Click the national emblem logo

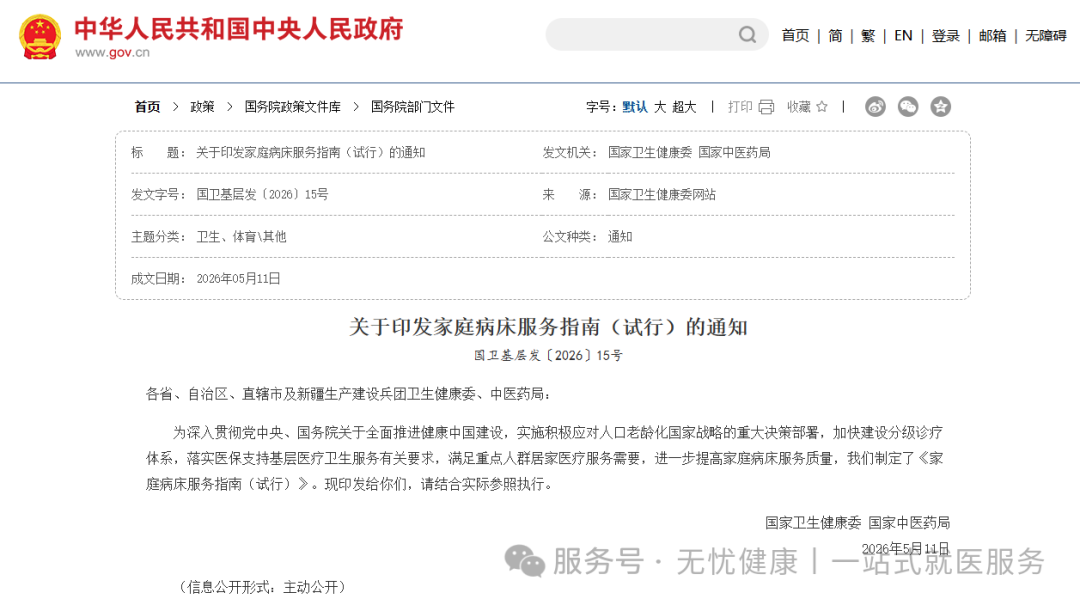(39, 37)
